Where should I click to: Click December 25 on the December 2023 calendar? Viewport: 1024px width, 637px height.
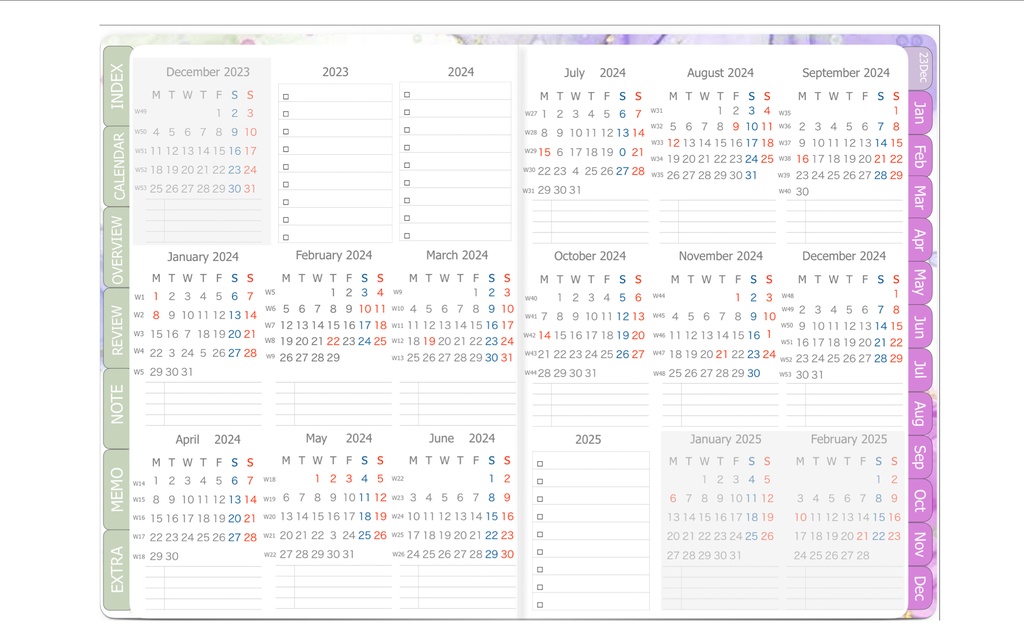coord(155,186)
